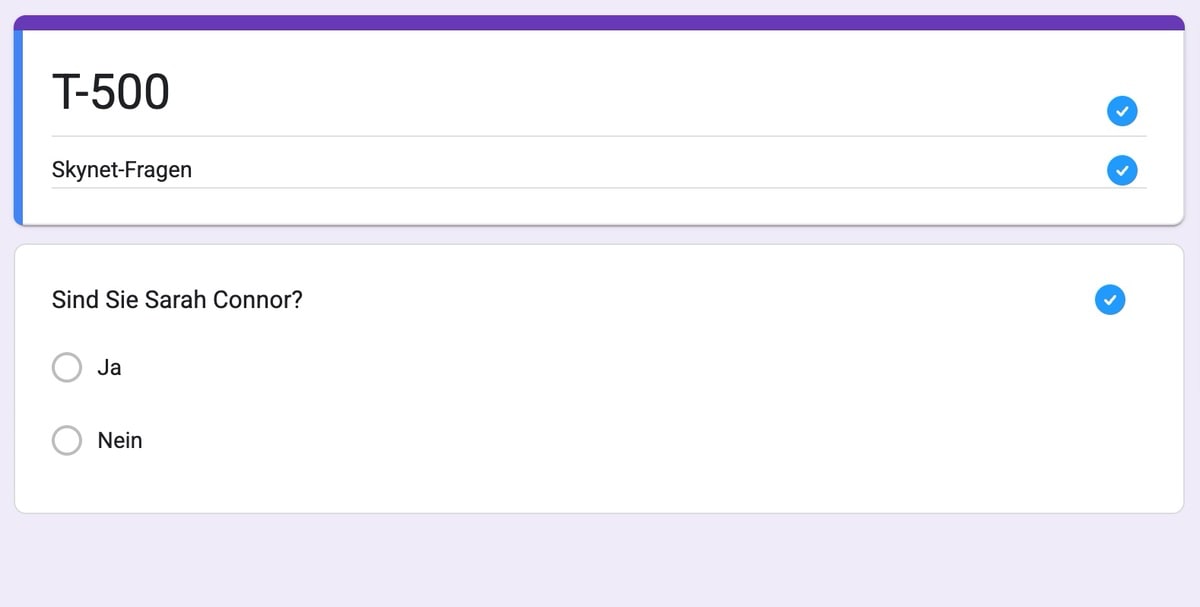1200x607 pixels.
Task: Select the Ja radio button
Action: click(67, 367)
